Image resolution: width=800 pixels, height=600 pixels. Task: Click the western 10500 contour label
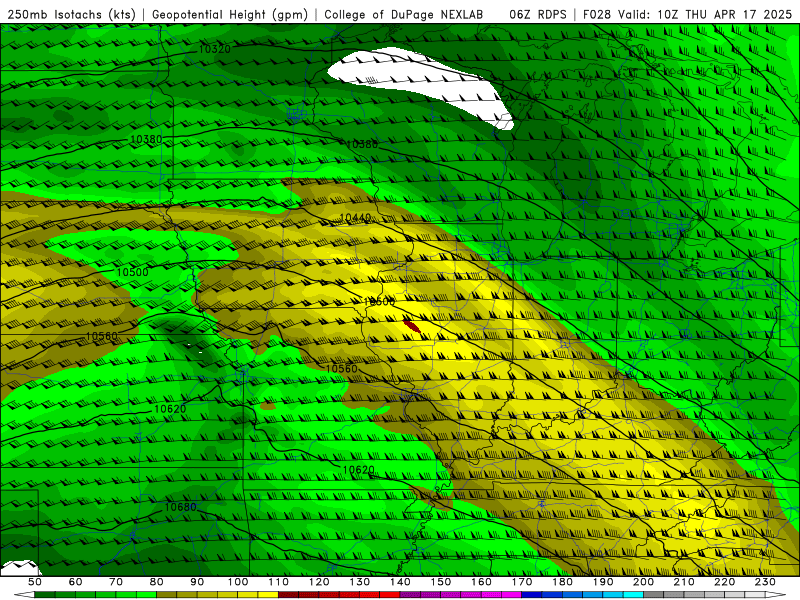(x=133, y=272)
